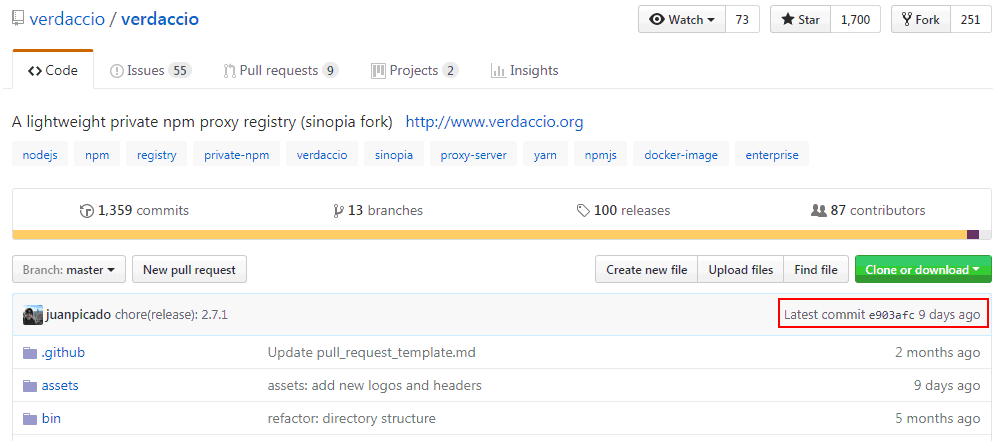Open the Clone or download dropdown
This screenshot has height=441, width=993.
tap(922, 269)
